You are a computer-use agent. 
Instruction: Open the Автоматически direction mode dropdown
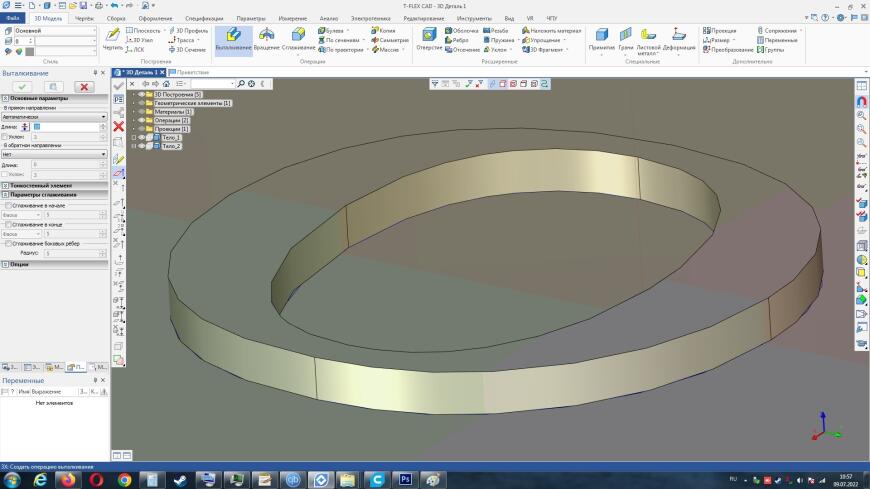[54, 117]
